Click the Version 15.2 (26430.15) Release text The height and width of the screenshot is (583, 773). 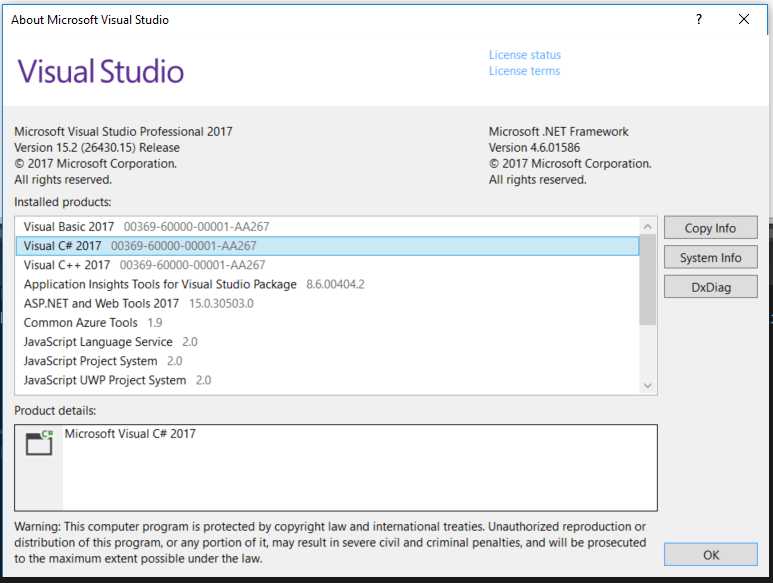(97, 147)
